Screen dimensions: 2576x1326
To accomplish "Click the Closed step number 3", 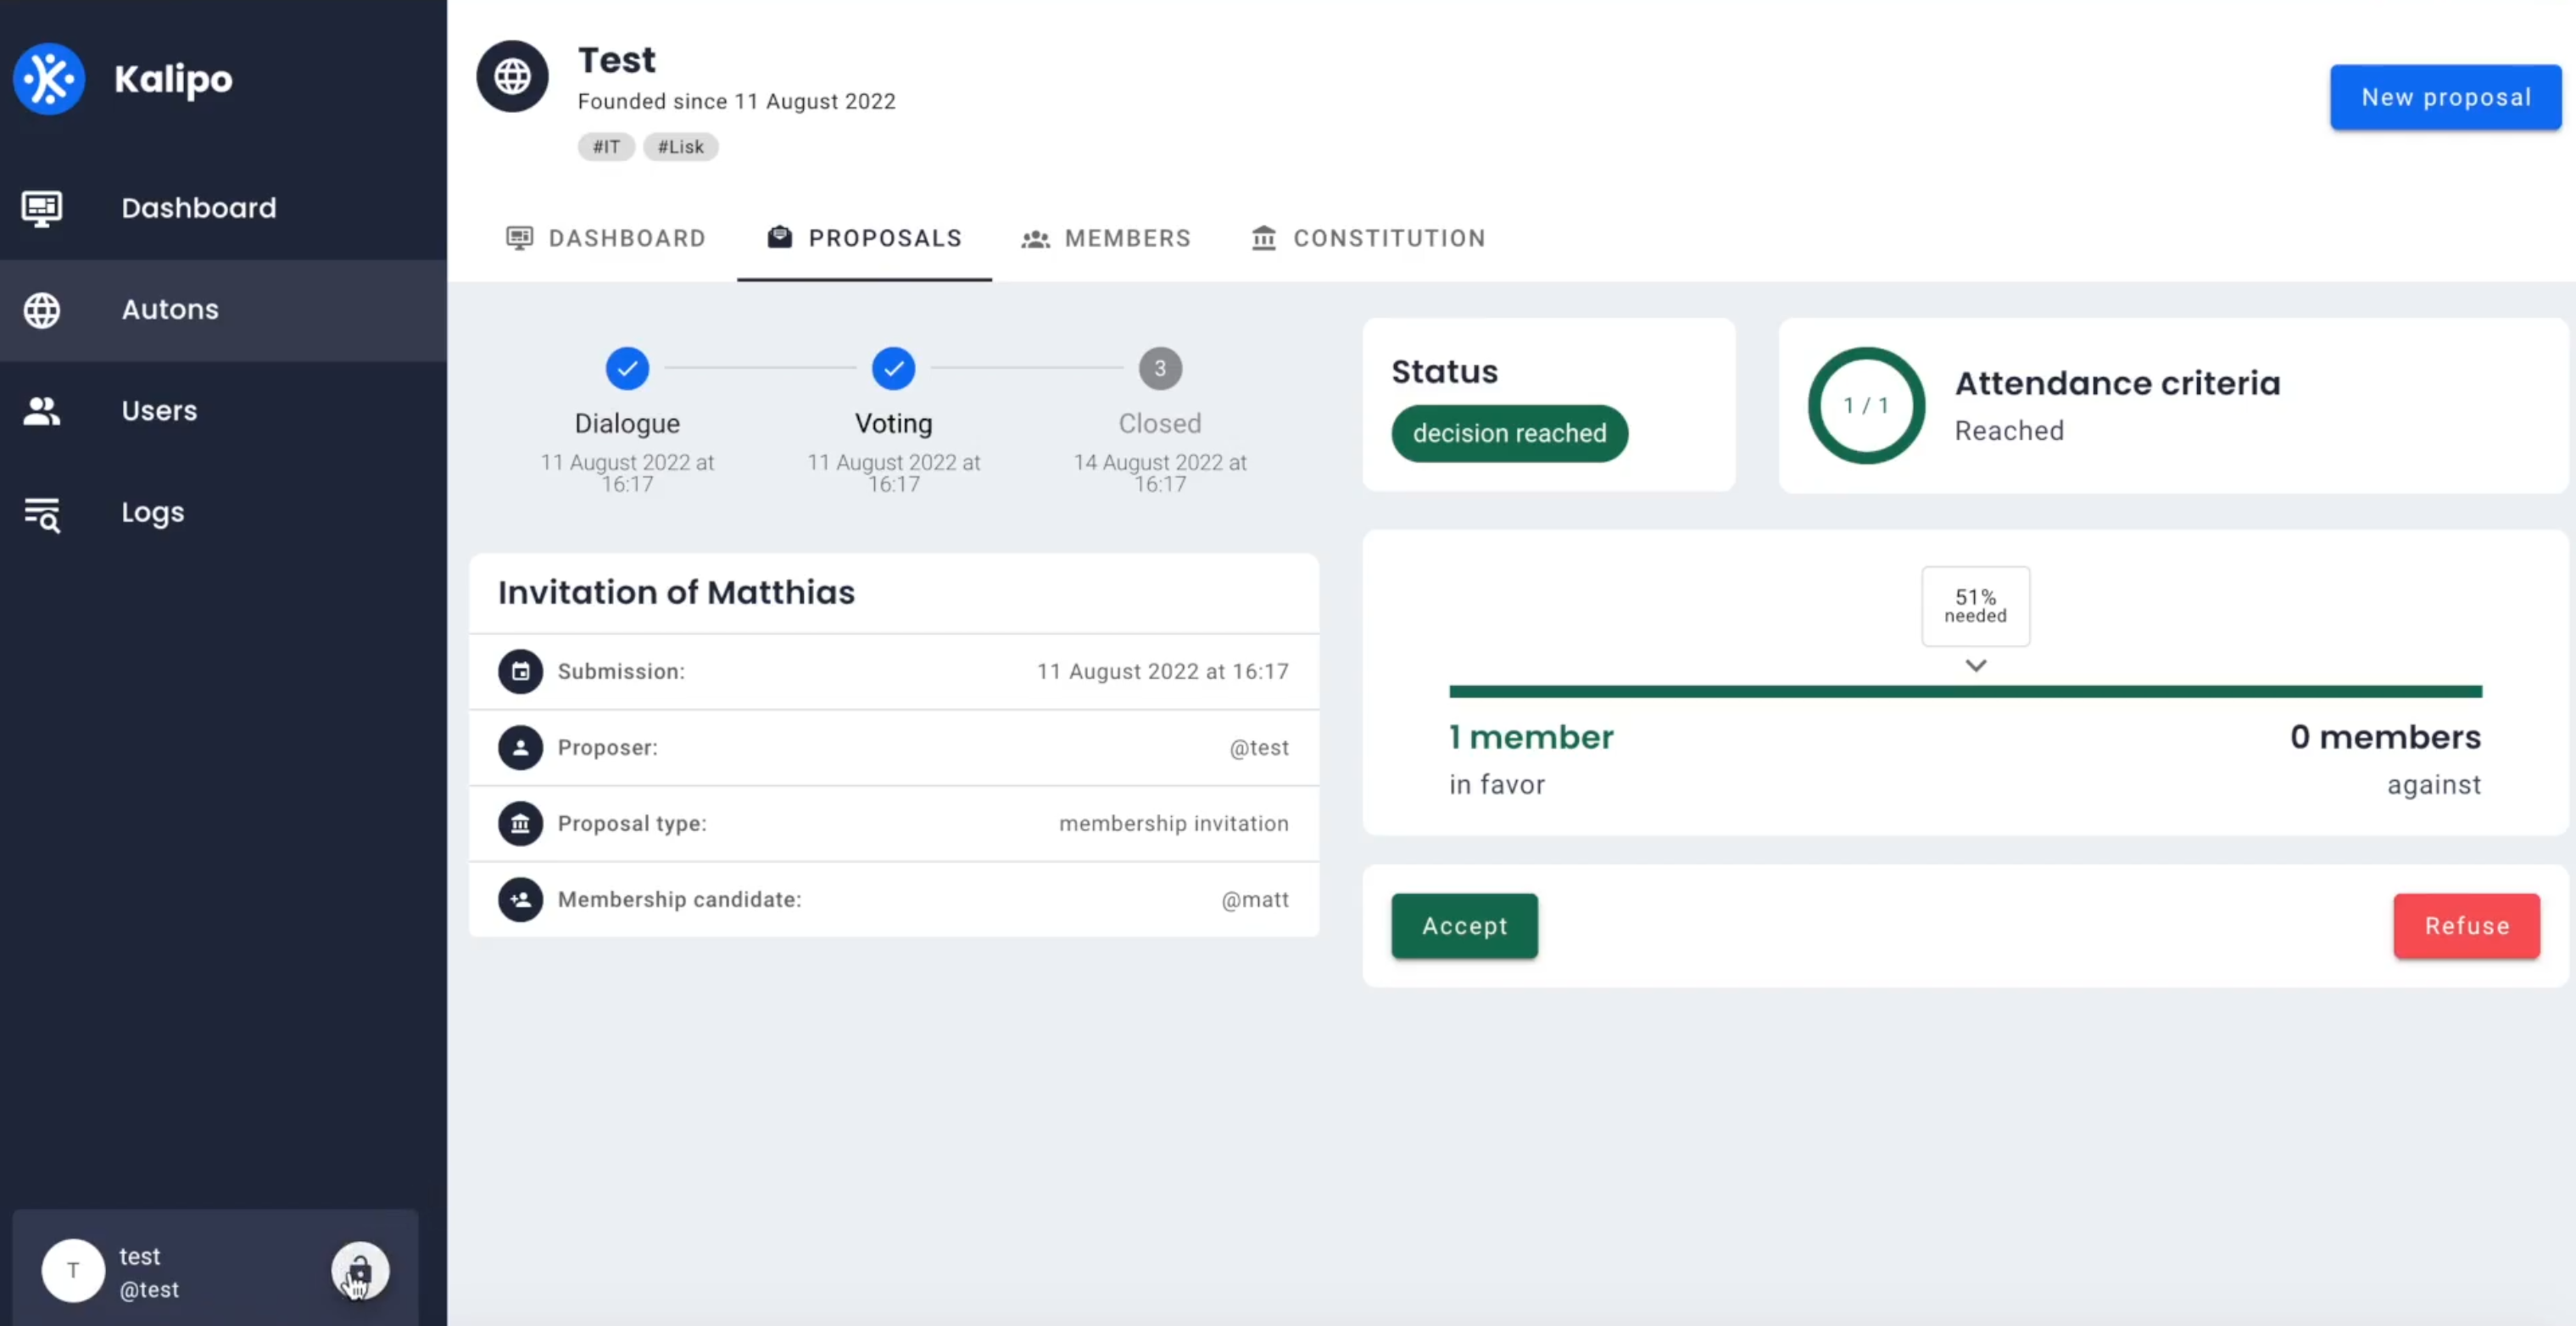I will point(1160,368).
